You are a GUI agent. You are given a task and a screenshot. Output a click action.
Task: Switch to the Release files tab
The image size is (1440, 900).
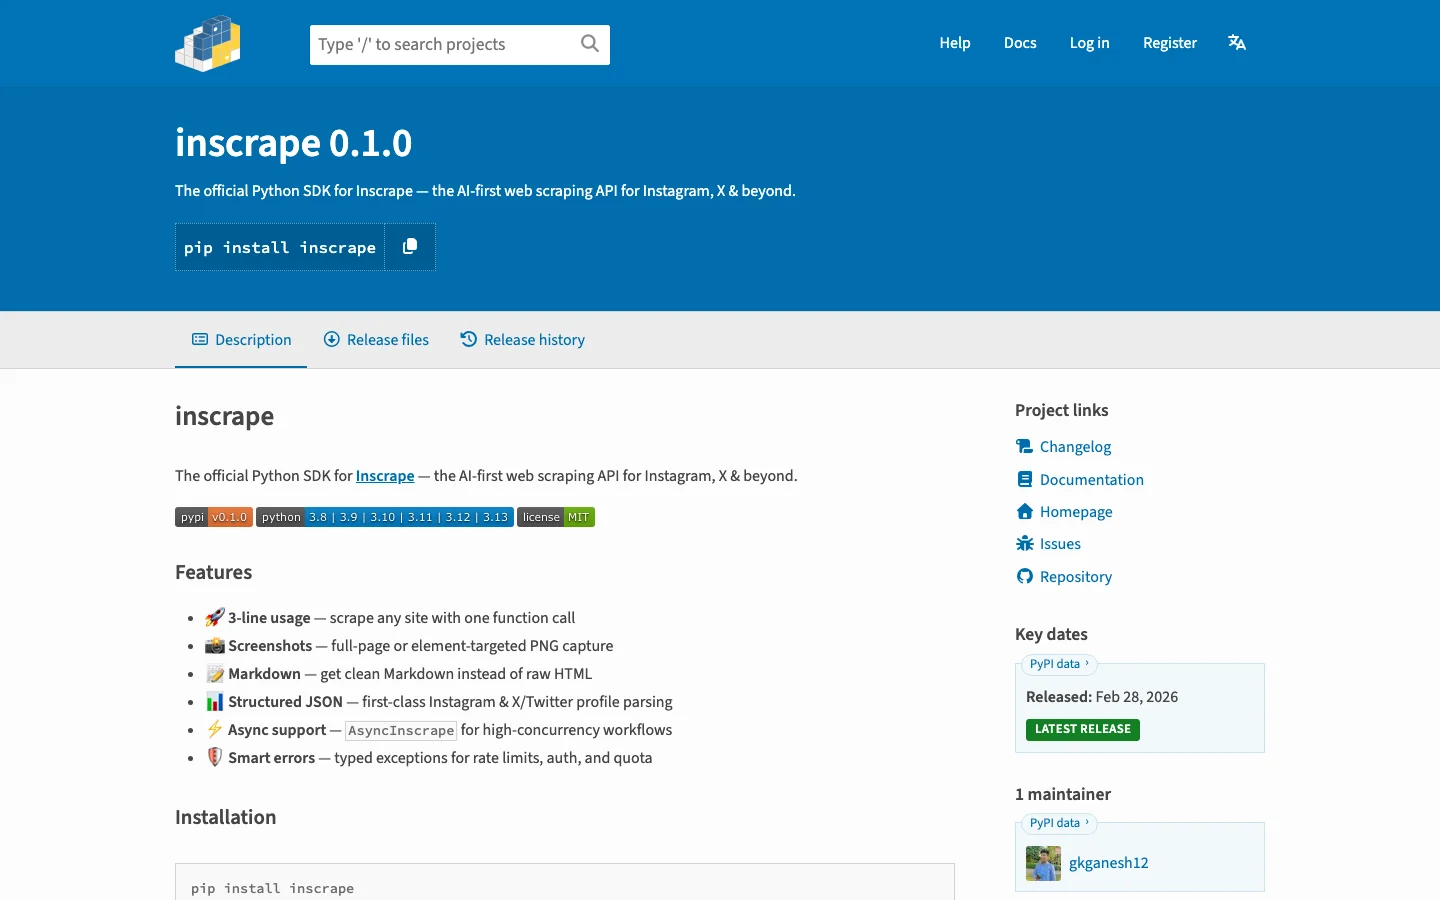376,340
